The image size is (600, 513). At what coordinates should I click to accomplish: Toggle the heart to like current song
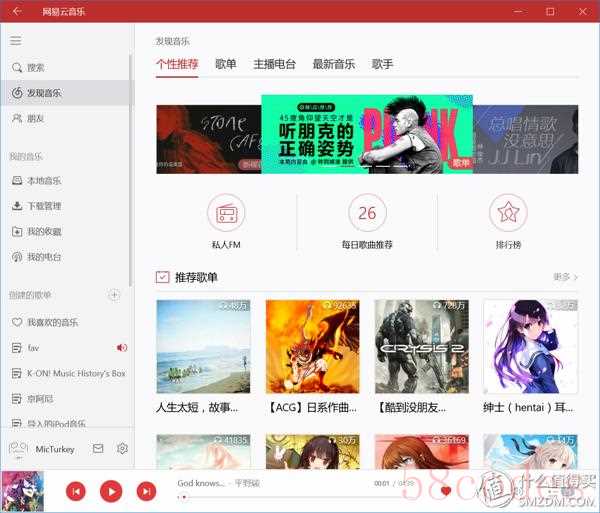446,491
